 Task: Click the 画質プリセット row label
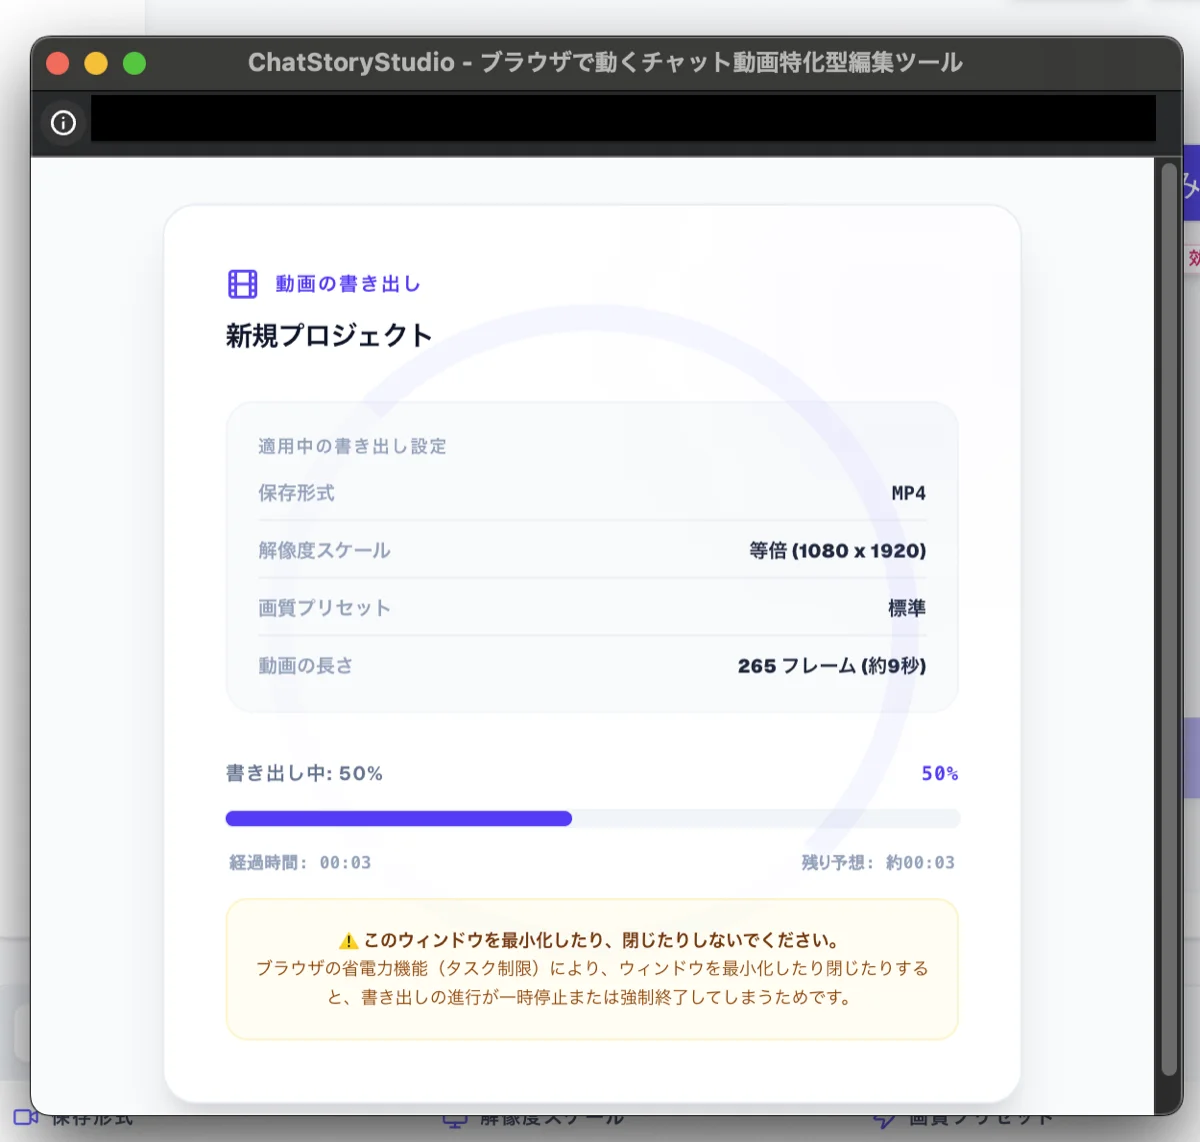324,608
